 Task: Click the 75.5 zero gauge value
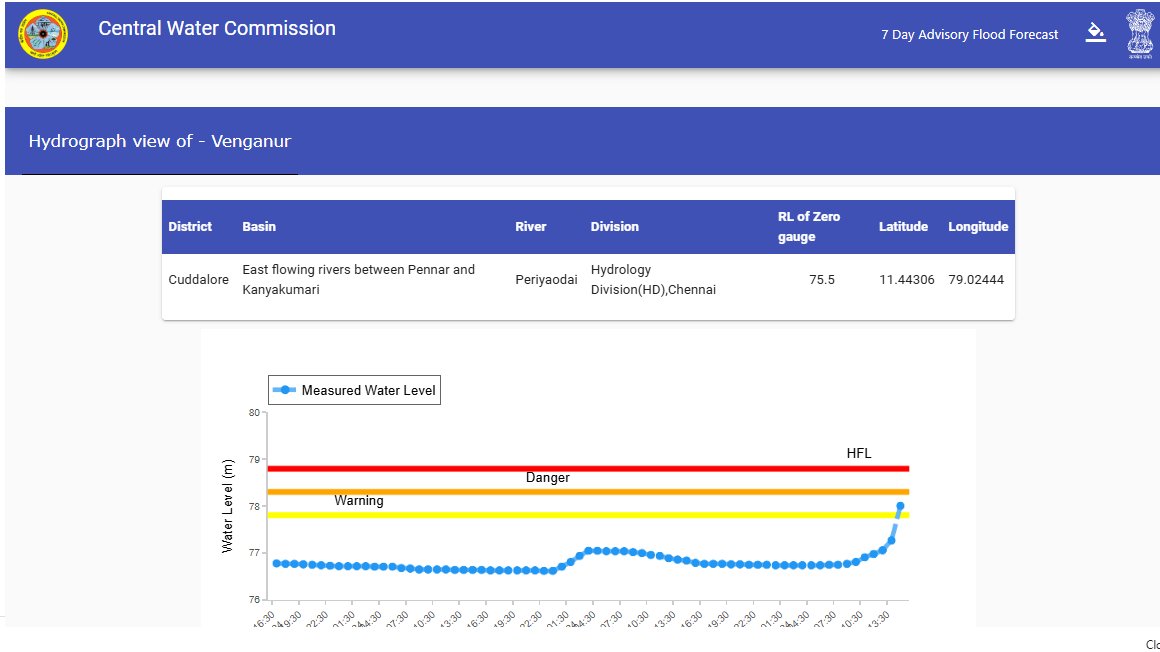click(822, 280)
